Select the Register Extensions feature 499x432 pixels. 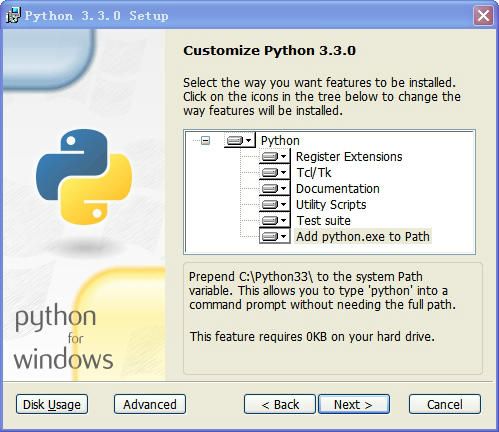[x=349, y=157]
